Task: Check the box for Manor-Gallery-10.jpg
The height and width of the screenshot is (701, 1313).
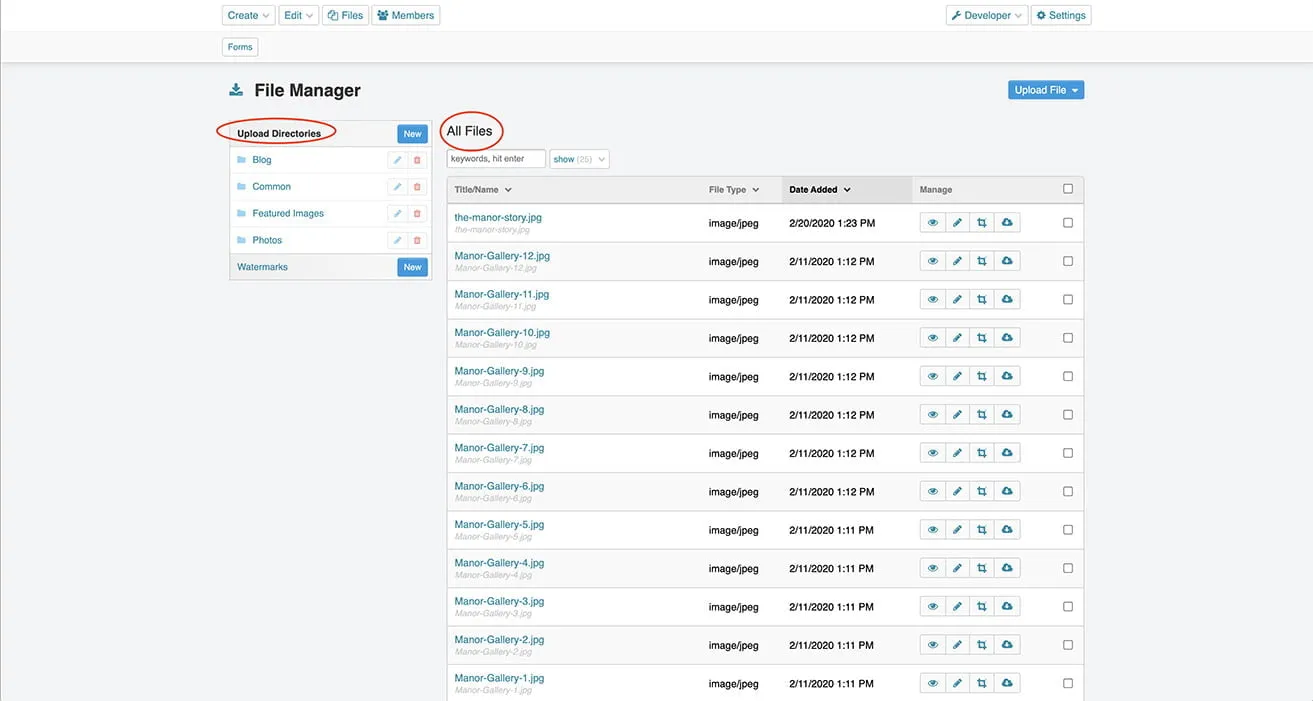Action: [x=1068, y=338]
